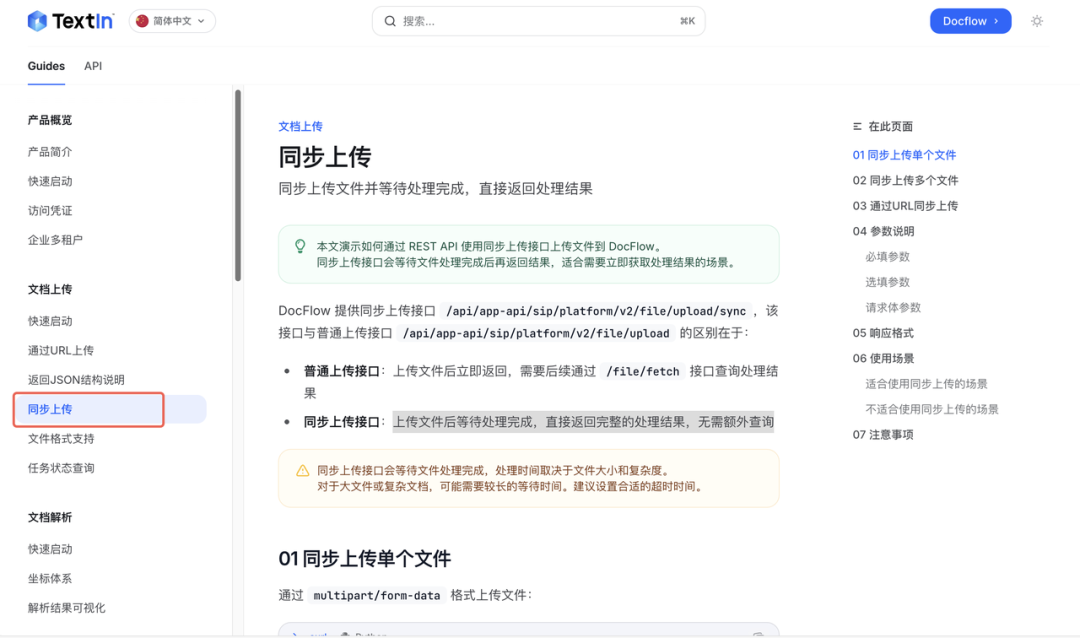Screen dimensions: 1080x638
Task: Focus the 搜索 search input field
Action: pyautogui.click(x=530, y=21)
